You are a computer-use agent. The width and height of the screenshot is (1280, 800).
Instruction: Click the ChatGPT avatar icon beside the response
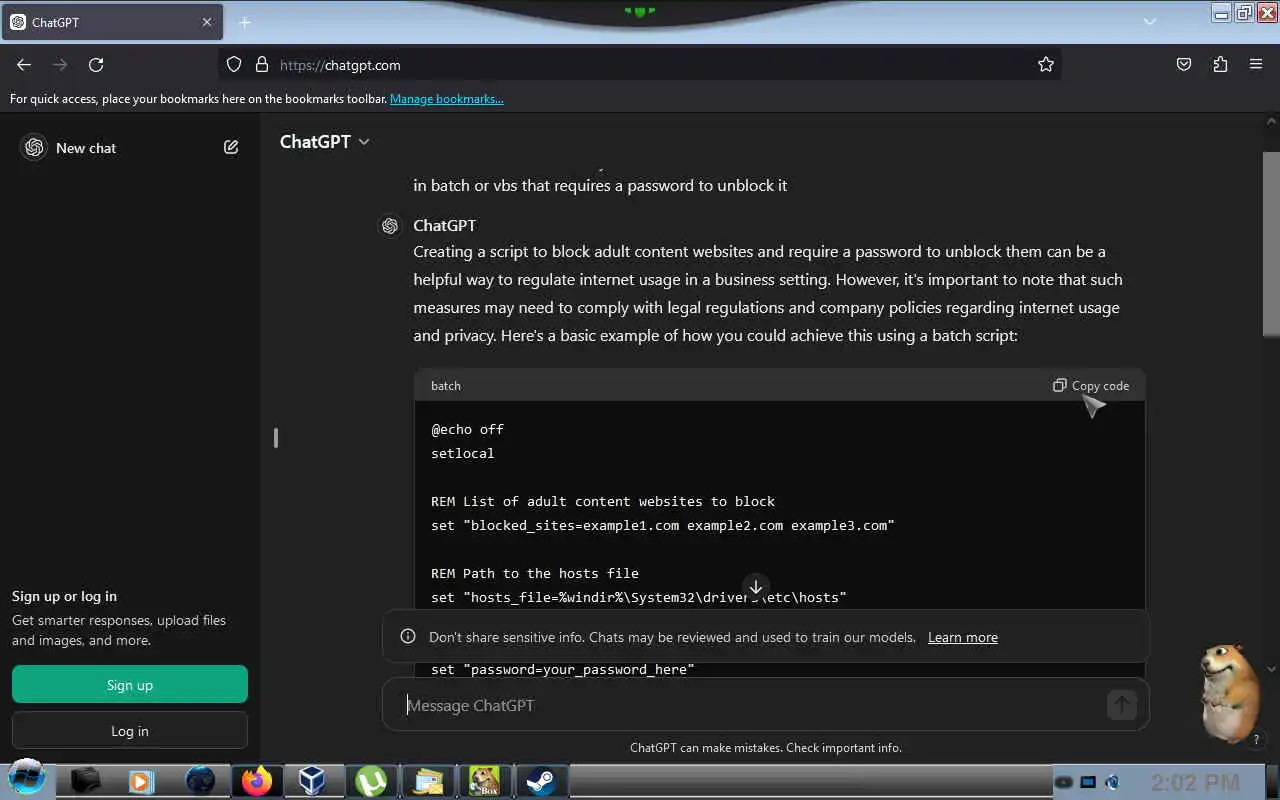(x=390, y=226)
